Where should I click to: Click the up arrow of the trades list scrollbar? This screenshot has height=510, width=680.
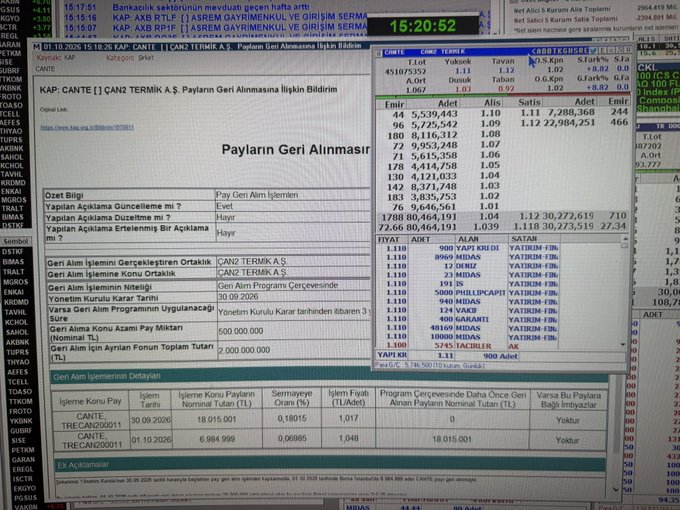(624, 239)
